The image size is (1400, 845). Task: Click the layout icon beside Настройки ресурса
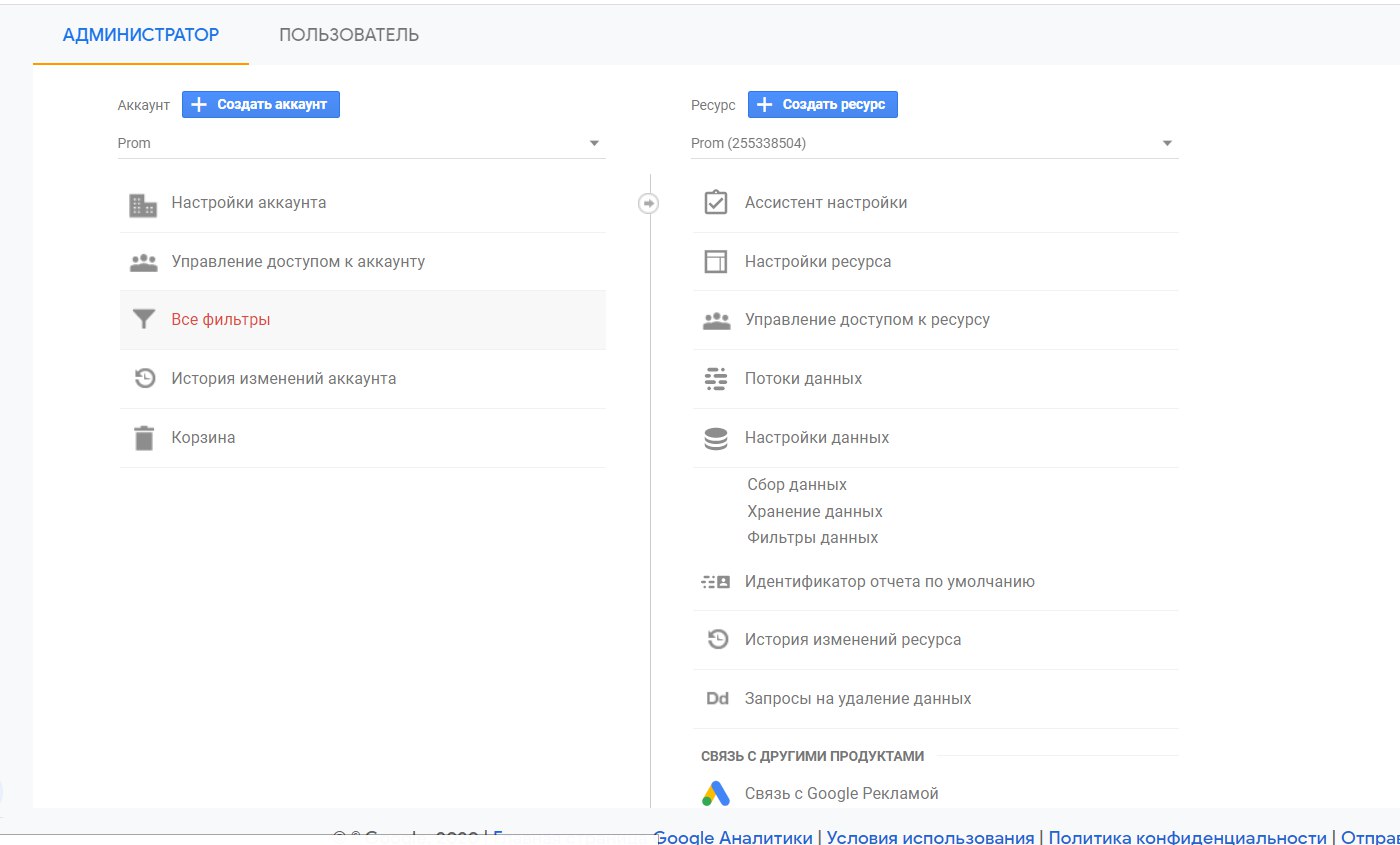click(x=716, y=262)
